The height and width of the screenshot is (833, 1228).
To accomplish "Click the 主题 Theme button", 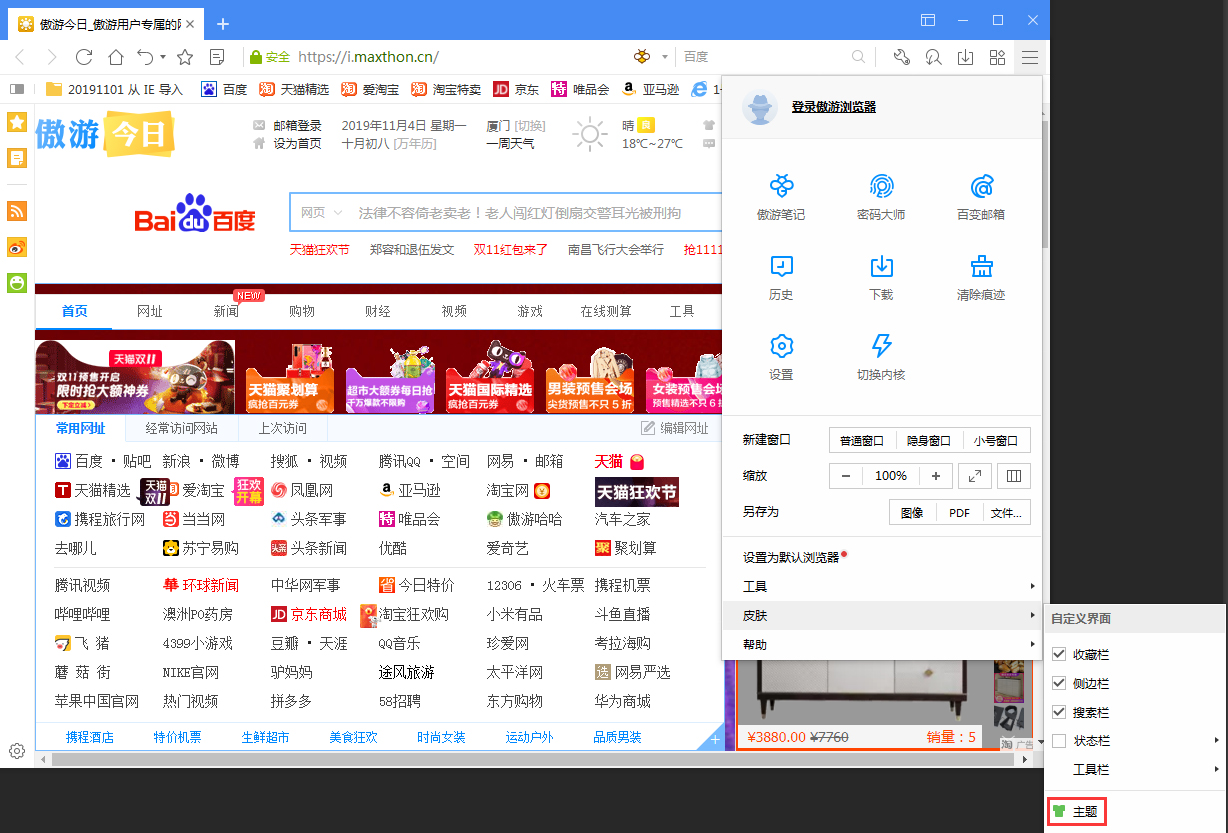I will click(1077, 812).
